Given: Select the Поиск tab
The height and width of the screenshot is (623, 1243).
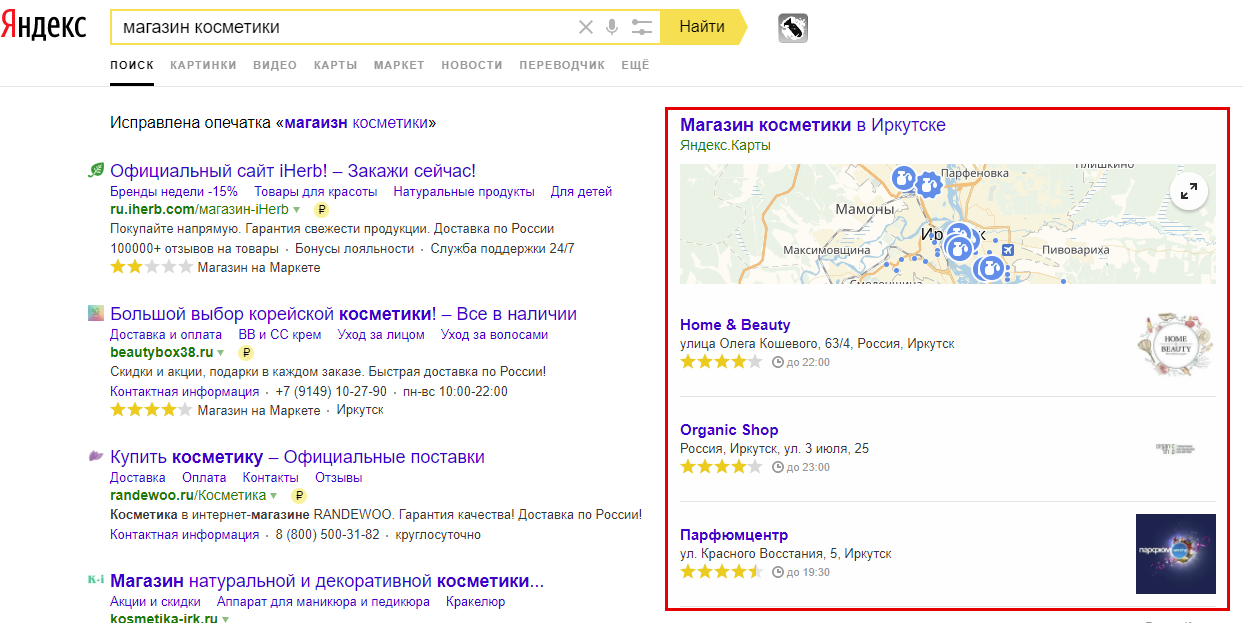Looking at the screenshot, I should click(132, 65).
